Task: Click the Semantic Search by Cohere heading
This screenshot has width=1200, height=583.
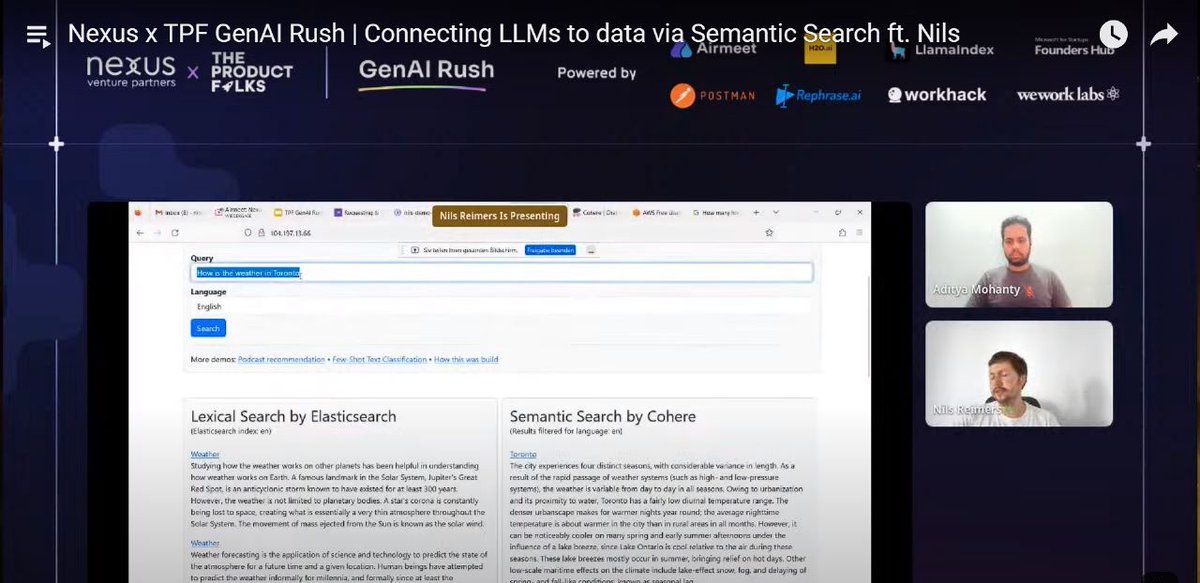Action: [603, 416]
